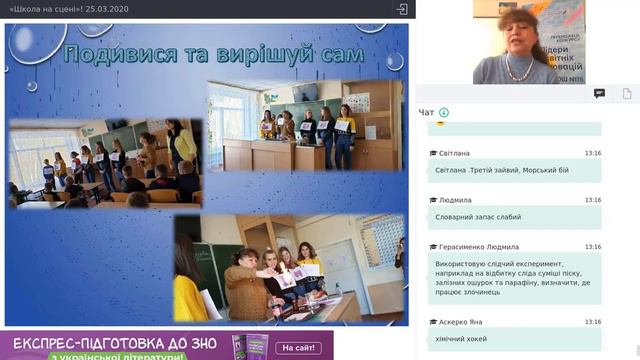The width and height of the screenshot is (640, 360).
Task: Select the message starting 'Використовую слідчий експеримент'
Action: (x=514, y=278)
